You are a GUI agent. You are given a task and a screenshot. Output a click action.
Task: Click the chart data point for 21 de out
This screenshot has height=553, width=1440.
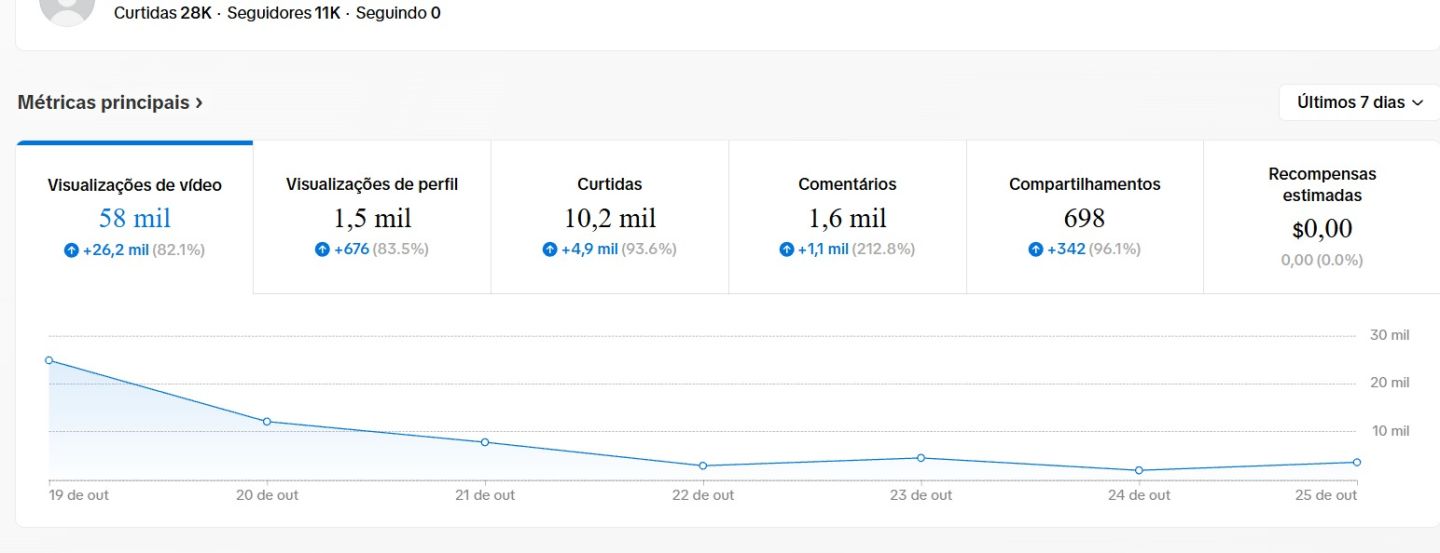tap(485, 442)
